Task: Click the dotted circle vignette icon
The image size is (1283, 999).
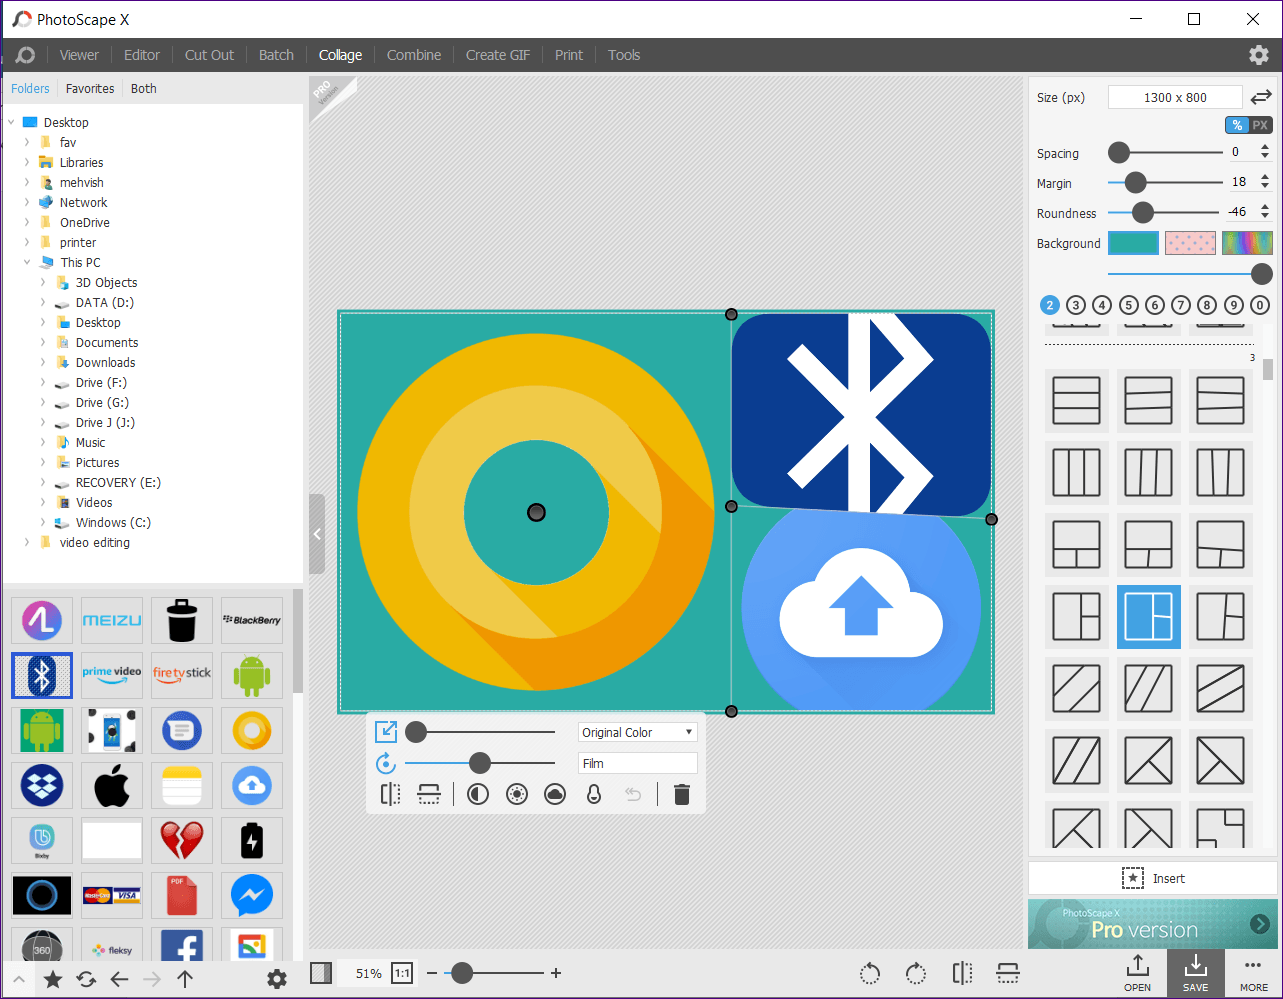Action: [517, 795]
